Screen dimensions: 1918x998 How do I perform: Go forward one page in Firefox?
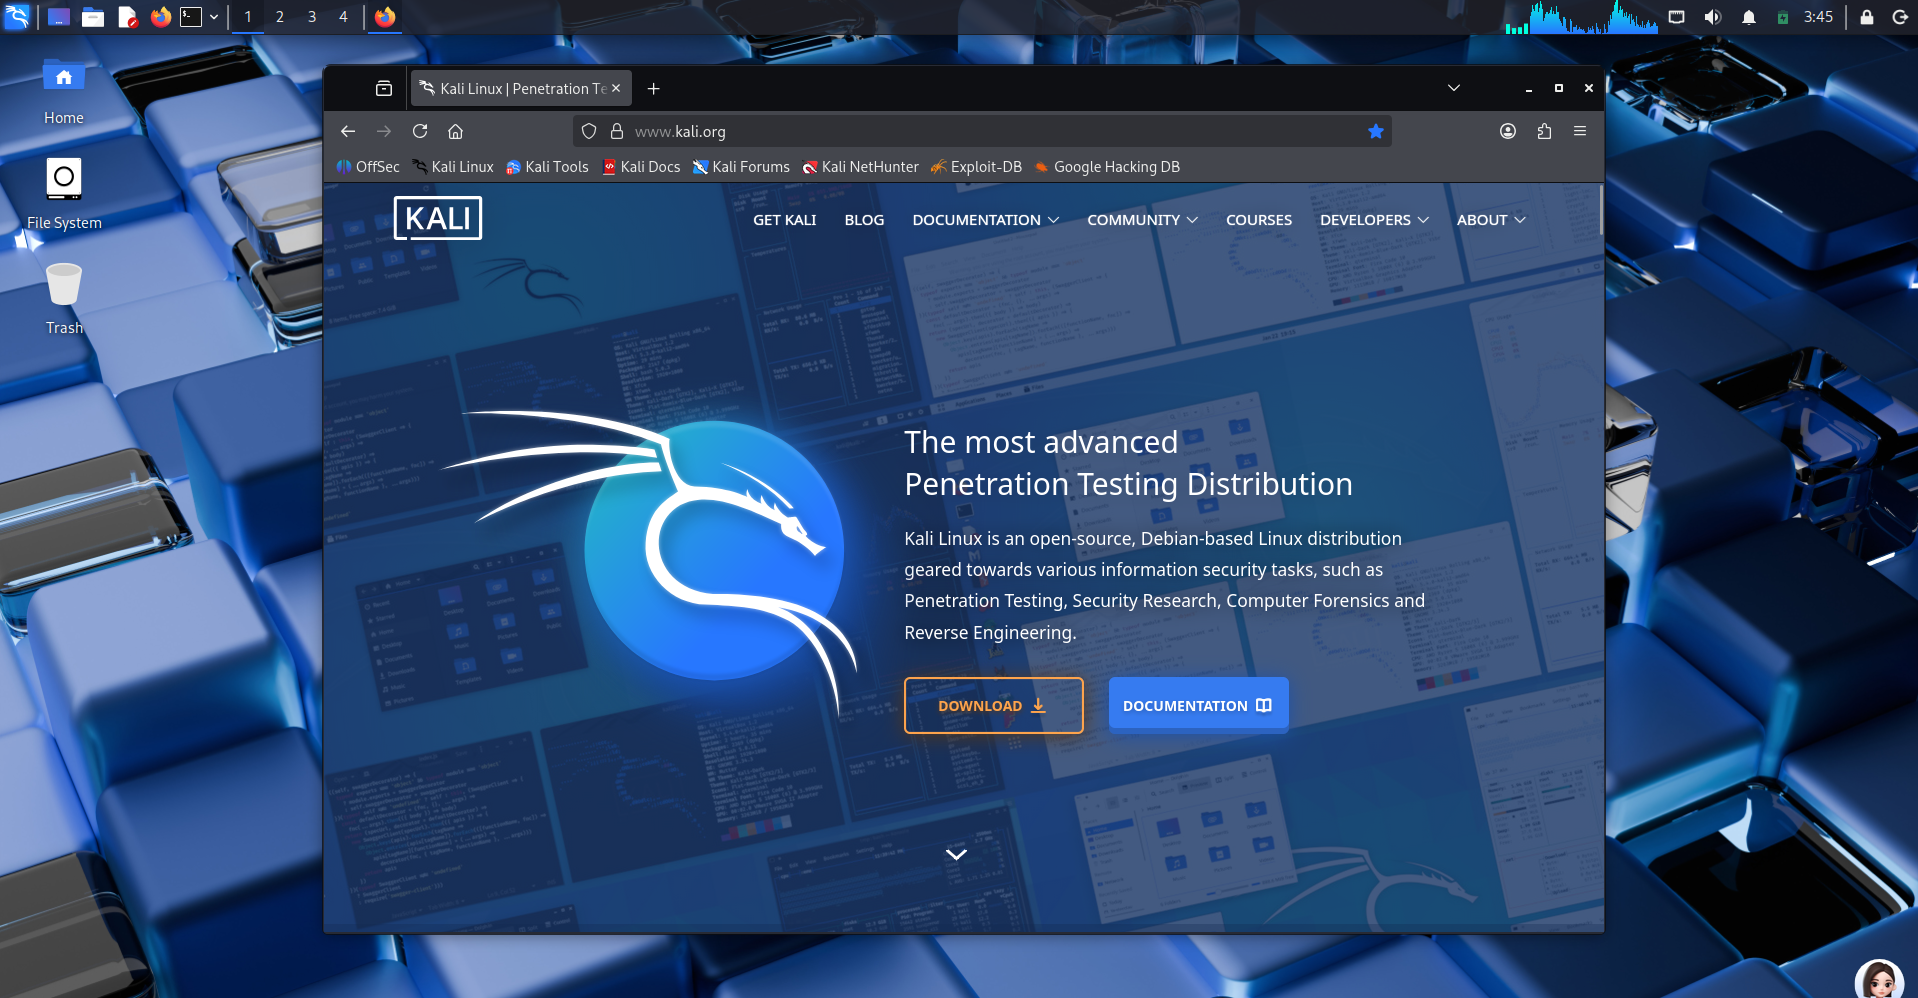(x=384, y=131)
